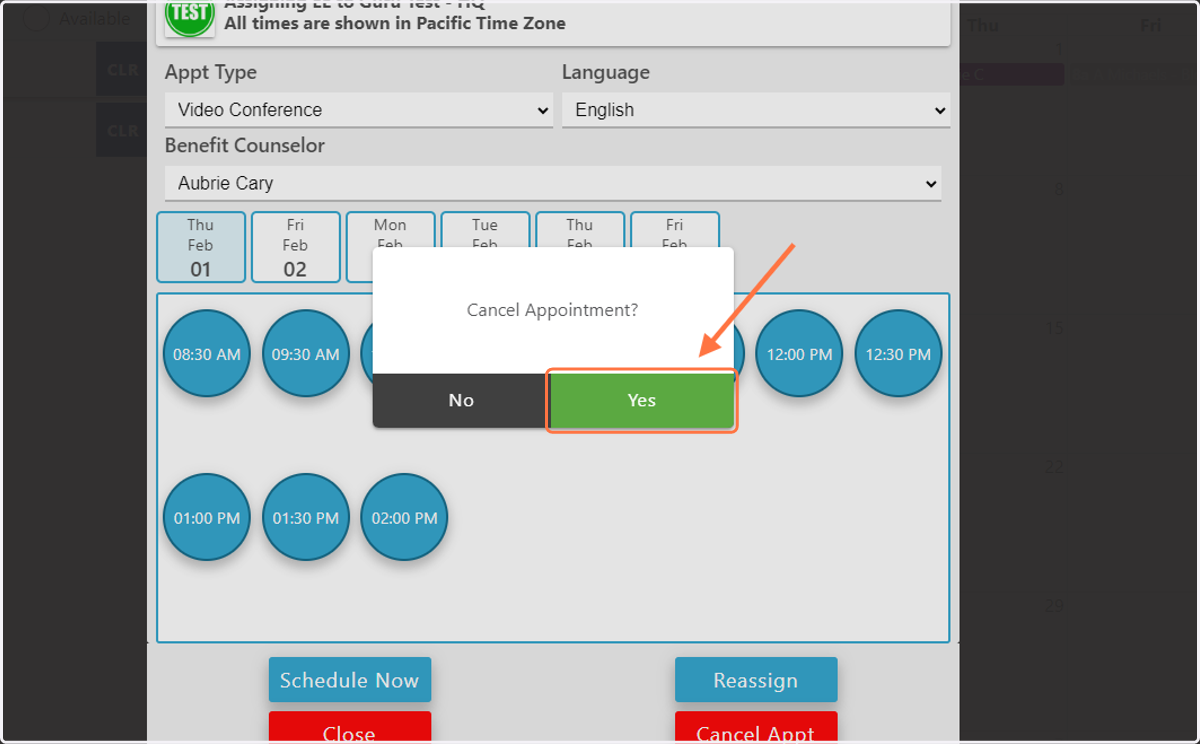Viewport: 1200px width, 744px height.
Task: Confirm cancellation with the green Yes button
Action: click(x=642, y=400)
